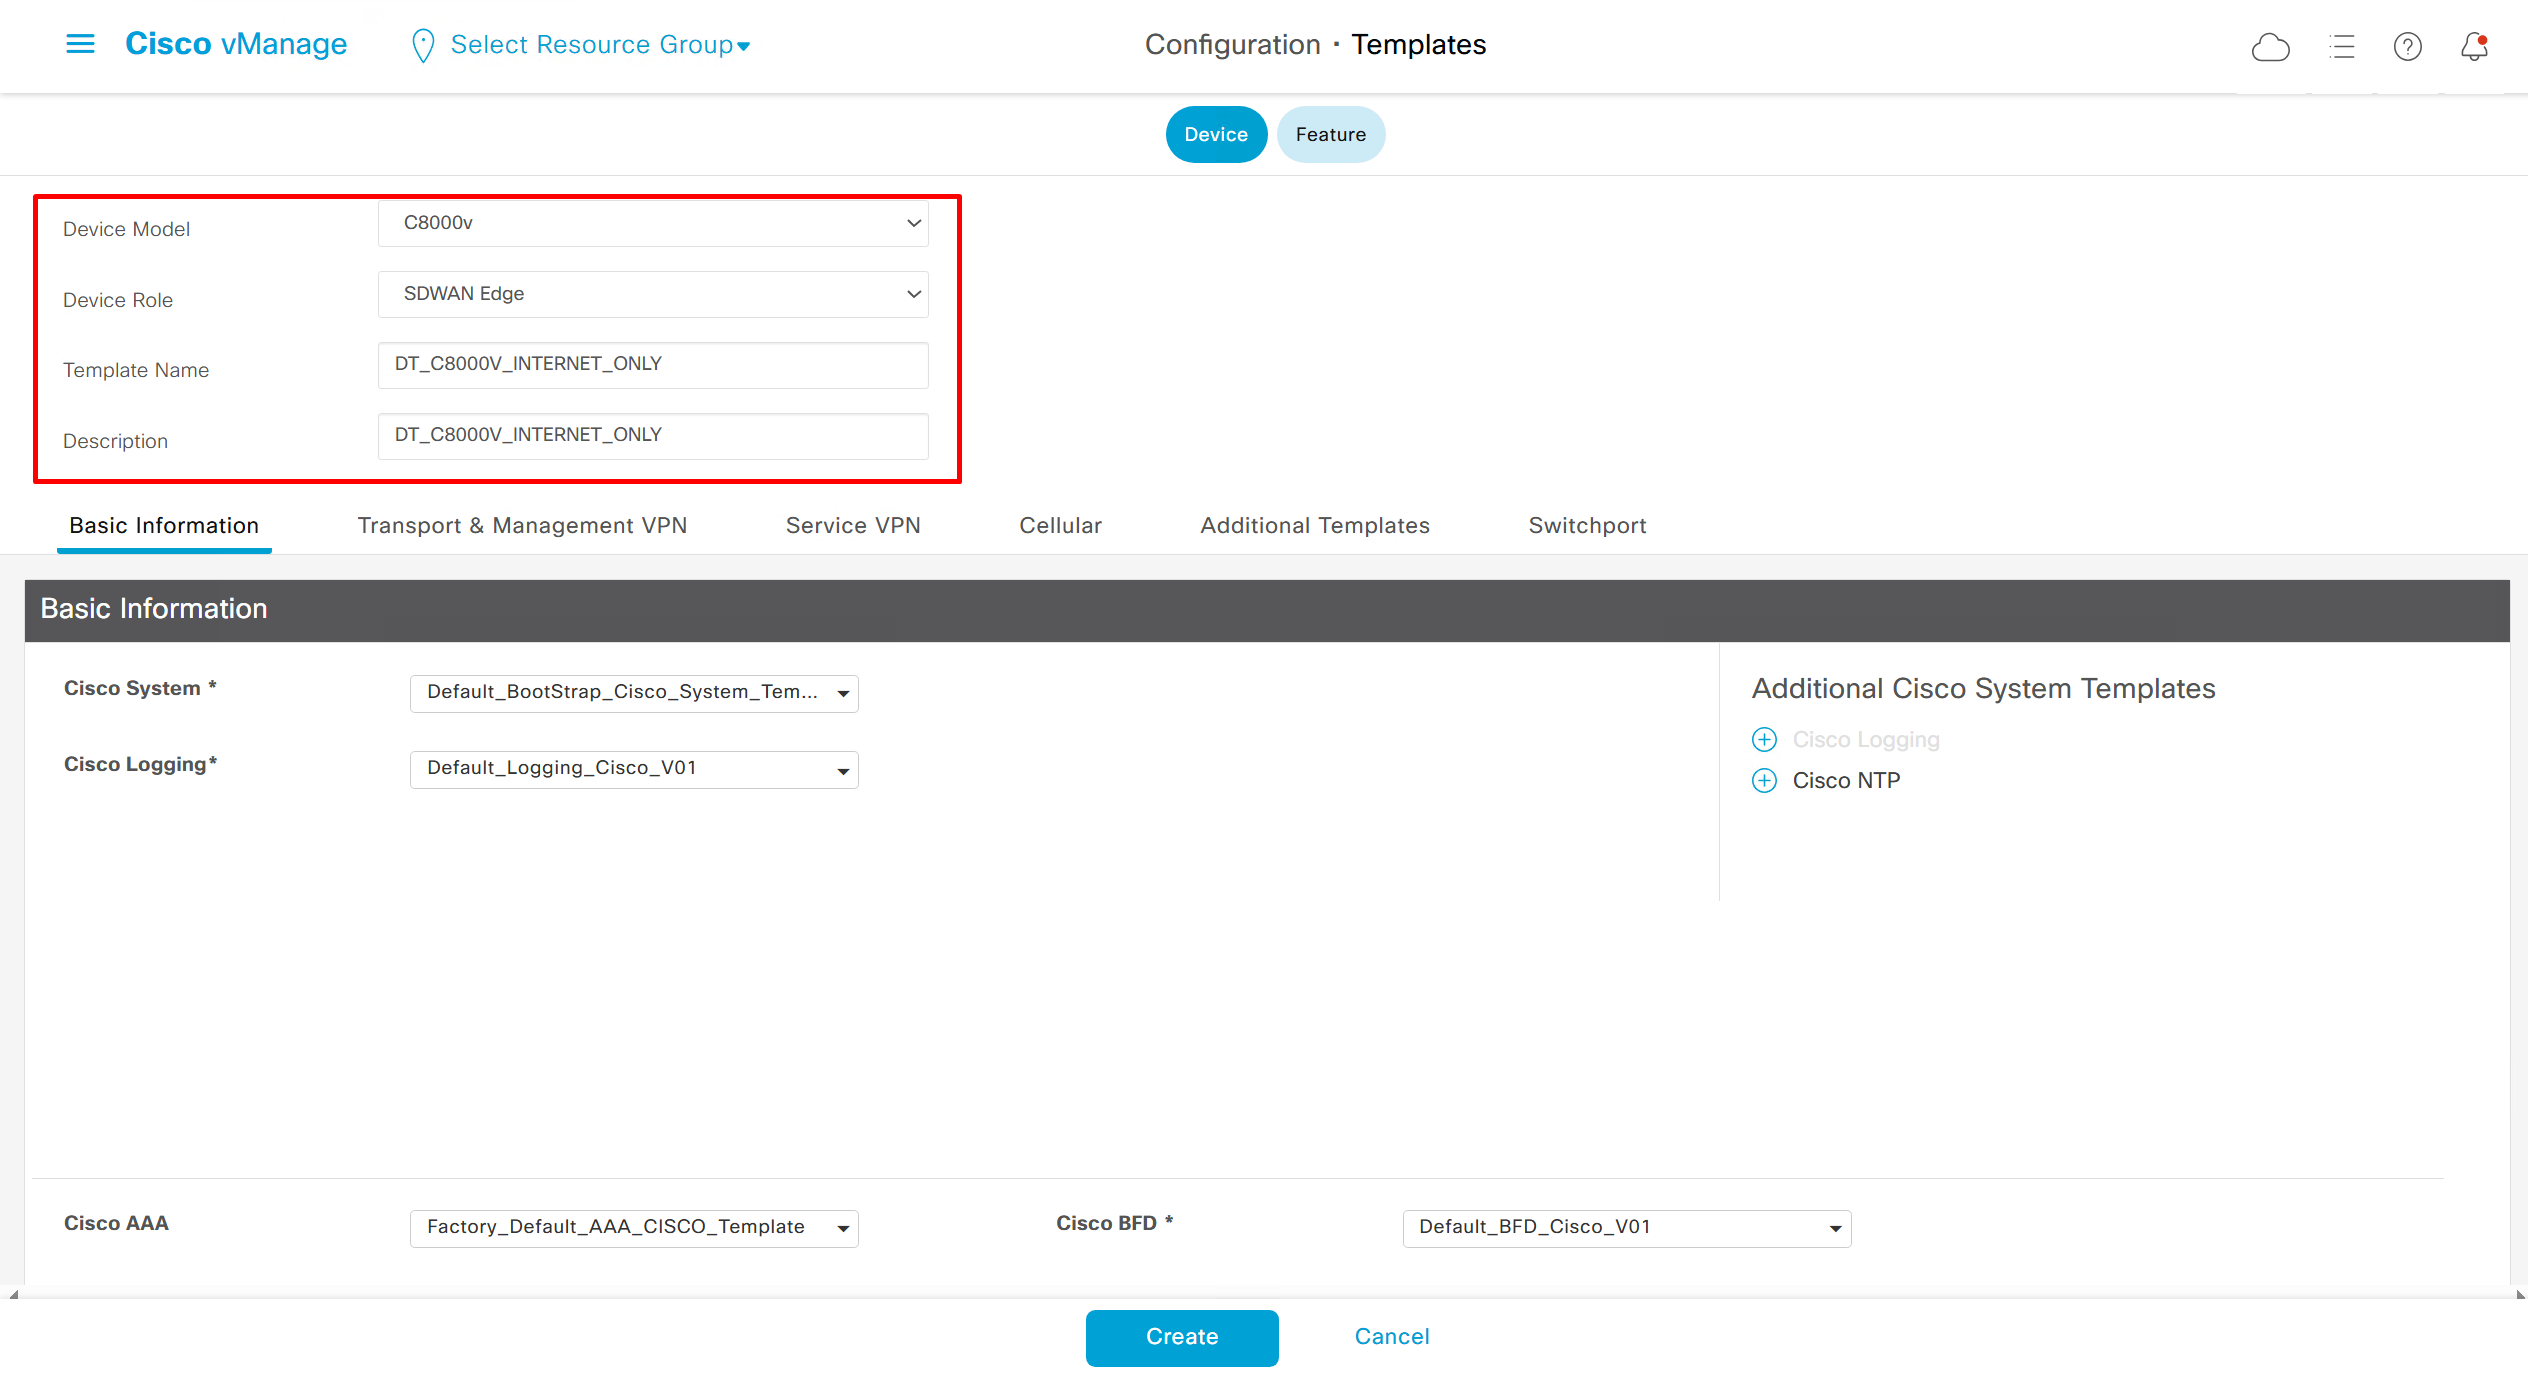Go to Transport & Management VPN tab

522,526
